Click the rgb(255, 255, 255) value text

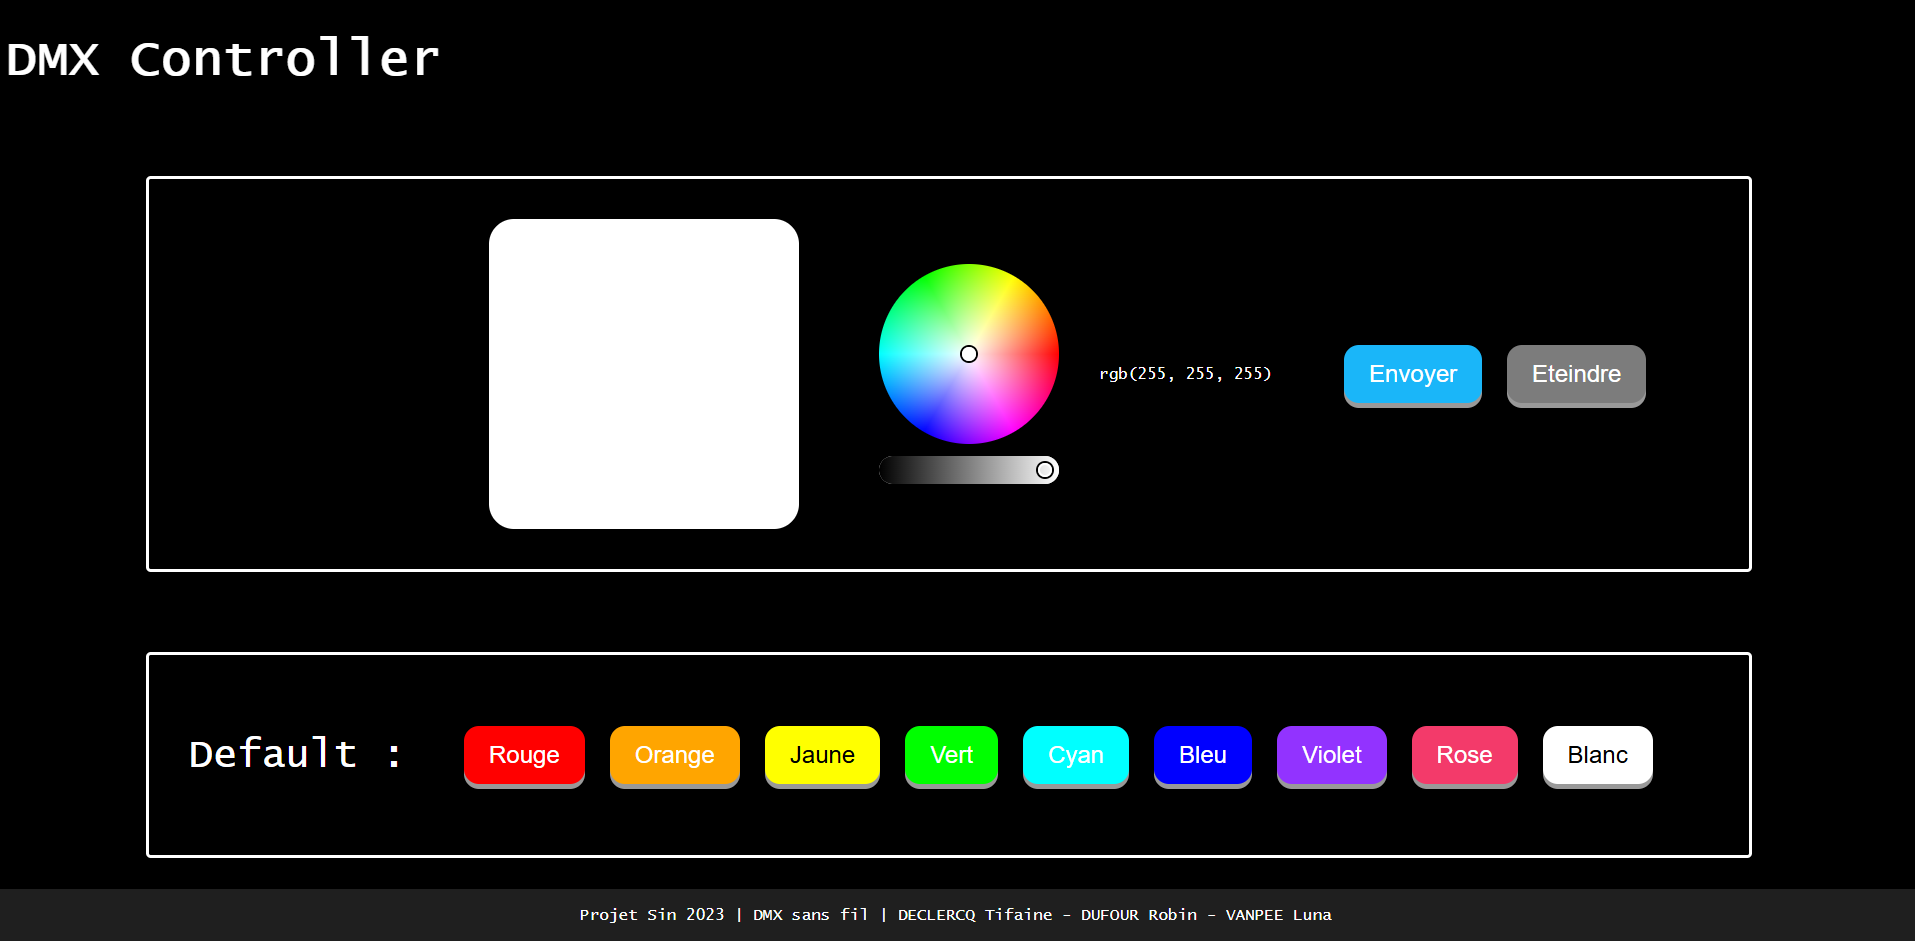coord(1185,374)
